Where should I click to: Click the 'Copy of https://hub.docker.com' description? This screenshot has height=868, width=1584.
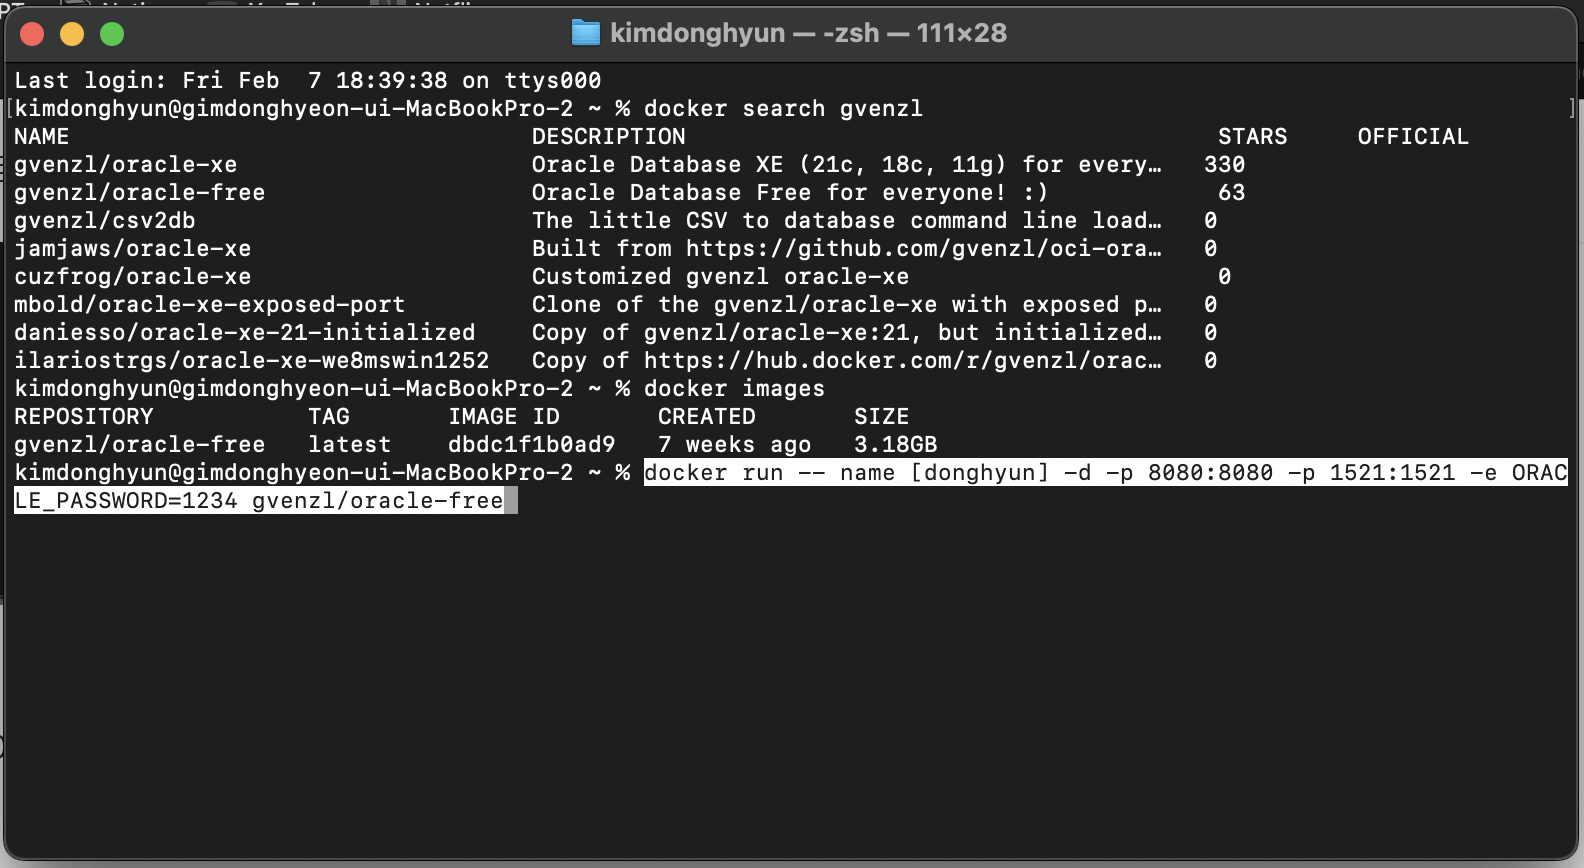847,360
